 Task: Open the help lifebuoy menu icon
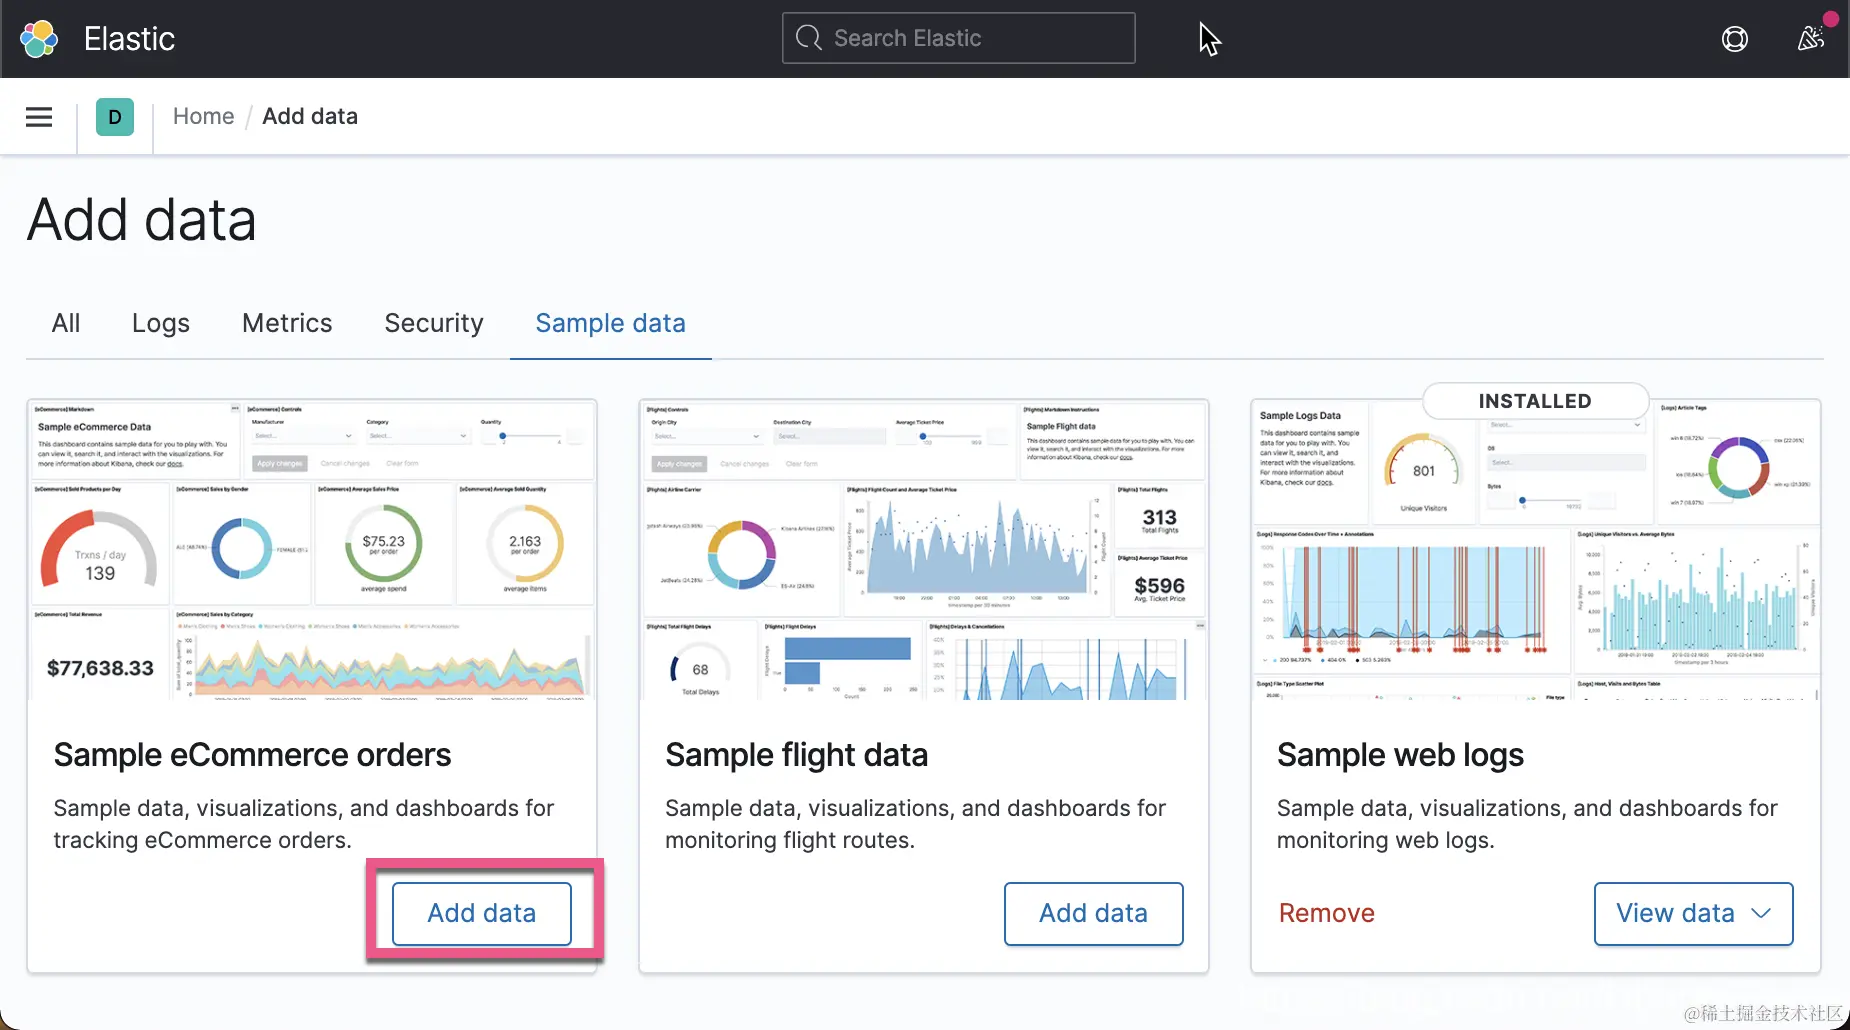pyautogui.click(x=1735, y=39)
